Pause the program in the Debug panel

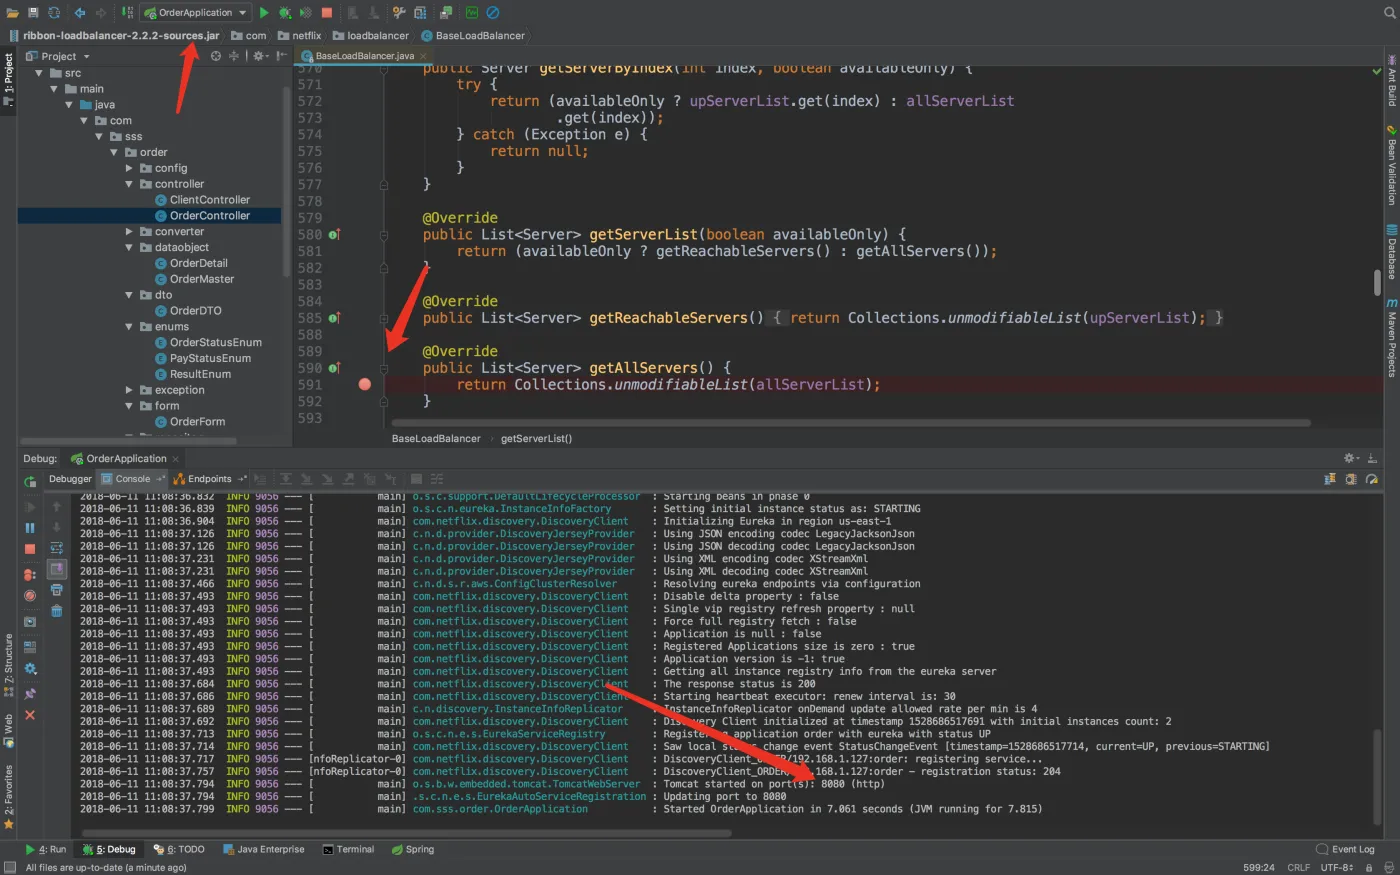[x=30, y=528]
